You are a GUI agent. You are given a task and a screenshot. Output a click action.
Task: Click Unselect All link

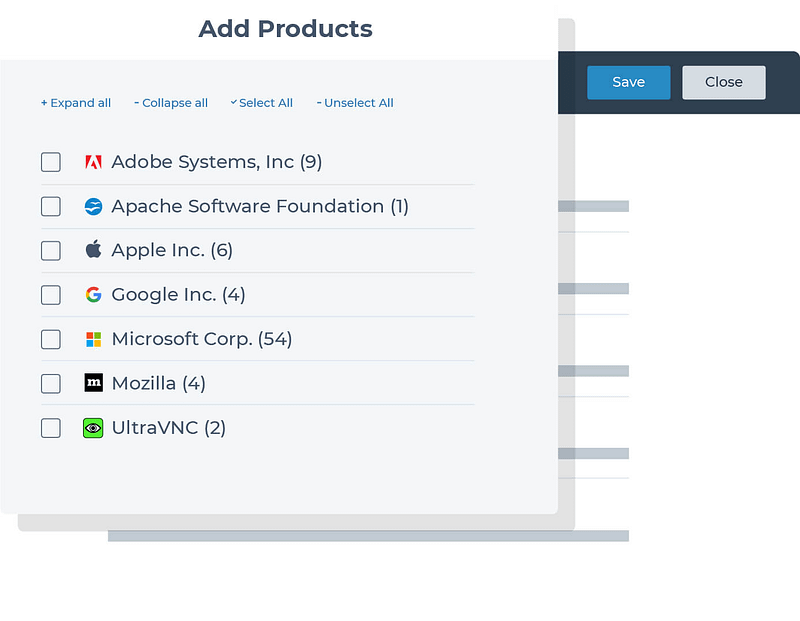click(355, 103)
